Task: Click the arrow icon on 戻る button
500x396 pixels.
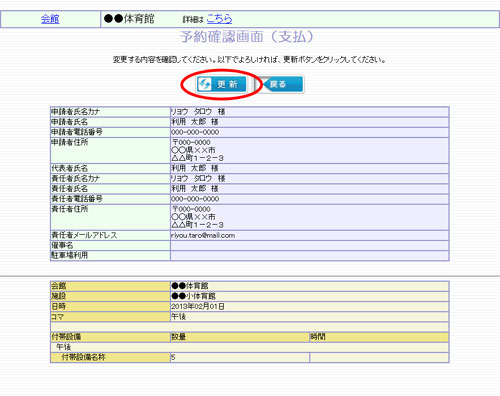Action: [x=266, y=84]
